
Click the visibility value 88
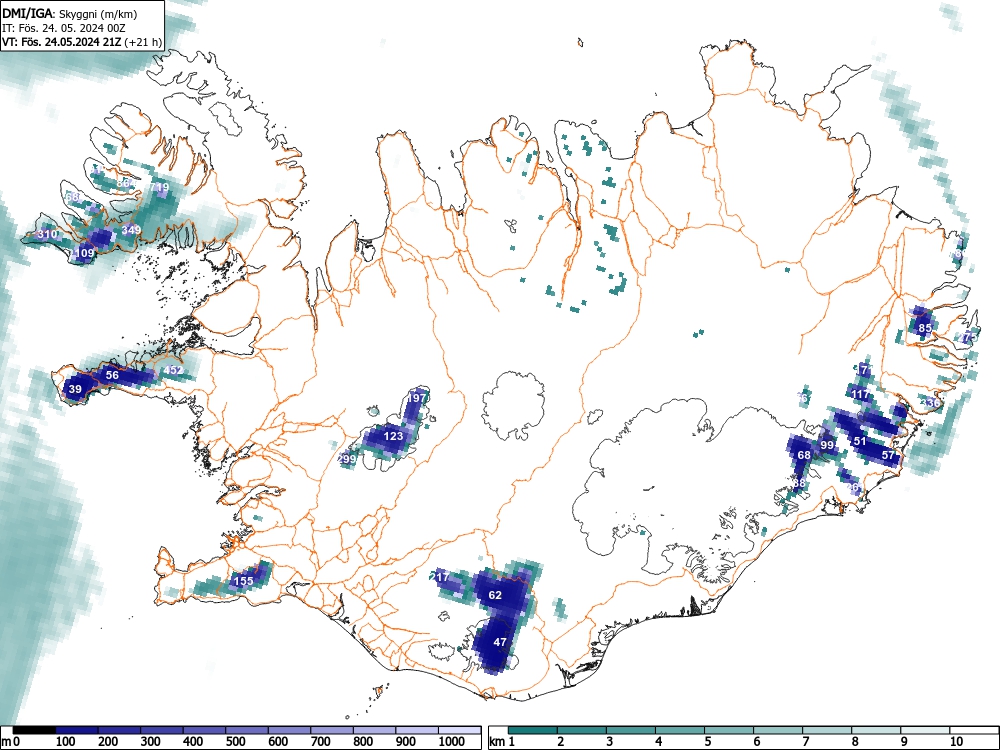click(799, 483)
